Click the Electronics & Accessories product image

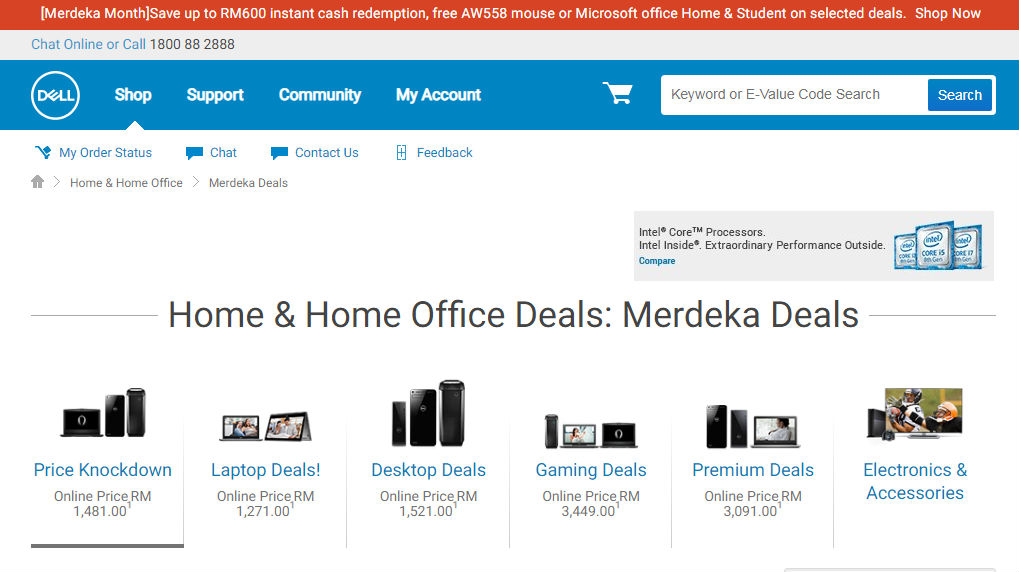915,414
